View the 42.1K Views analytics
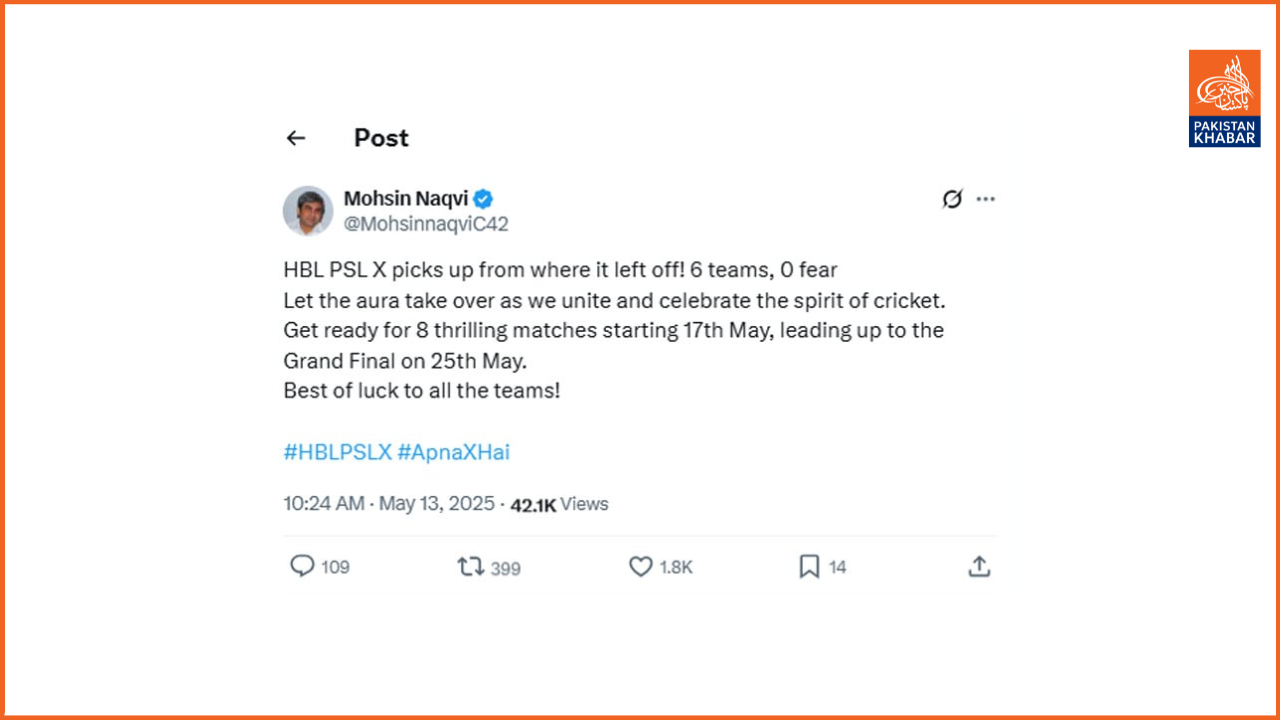Screen dimensions: 1280x720 tap(559, 505)
